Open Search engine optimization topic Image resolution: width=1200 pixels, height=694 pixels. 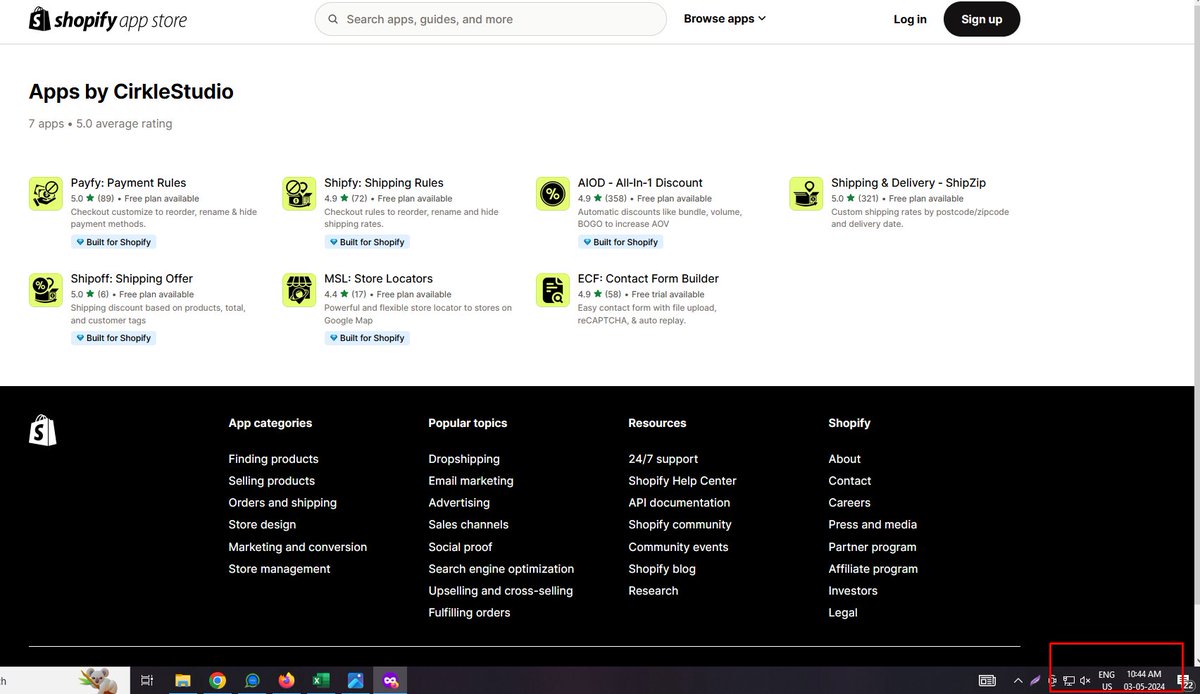point(501,569)
